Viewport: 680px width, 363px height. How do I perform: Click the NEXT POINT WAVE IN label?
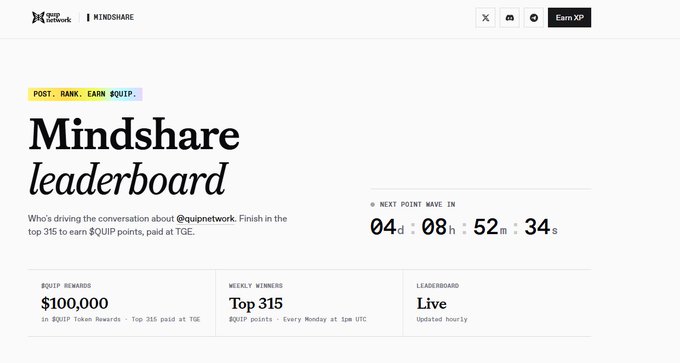pos(417,204)
